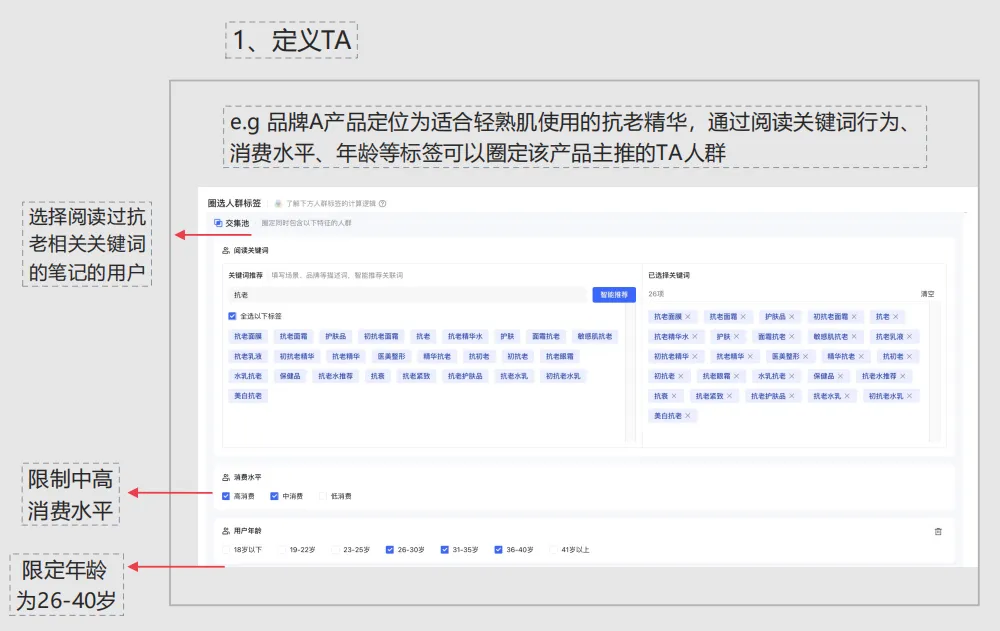Remove 保健品 selected keyword via its × icon
1000x631 pixels.
coord(840,376)
